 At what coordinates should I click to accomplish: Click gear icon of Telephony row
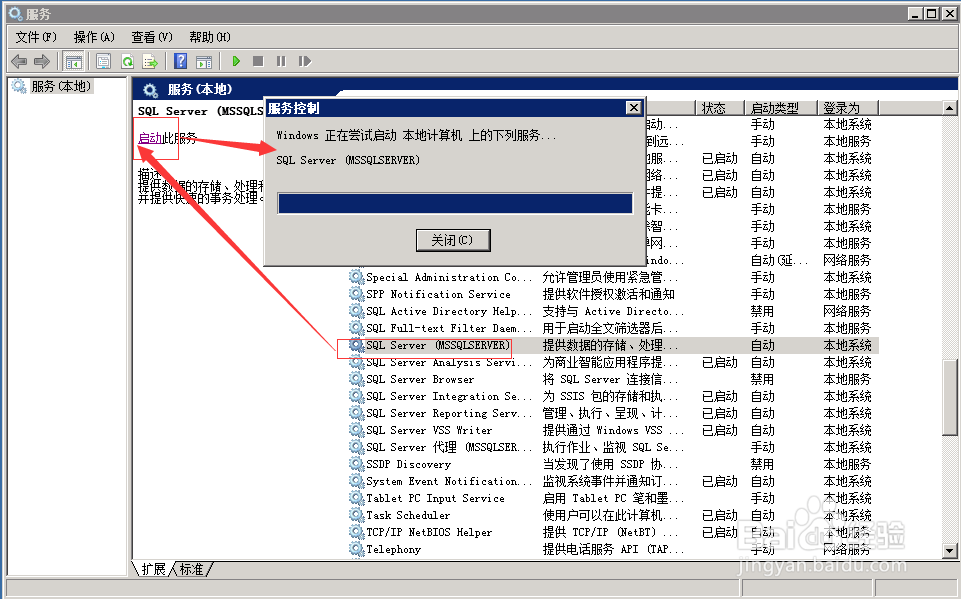point(356,549)
